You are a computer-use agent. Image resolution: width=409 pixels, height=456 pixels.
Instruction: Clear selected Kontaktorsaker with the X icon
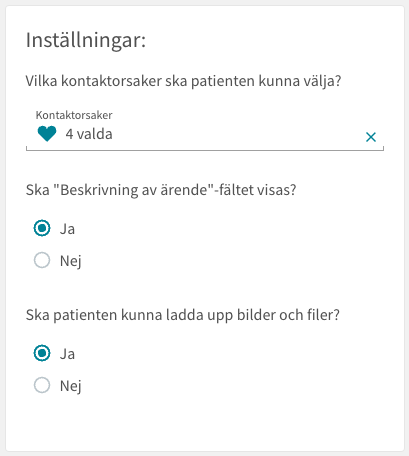[x=371, y=137]
